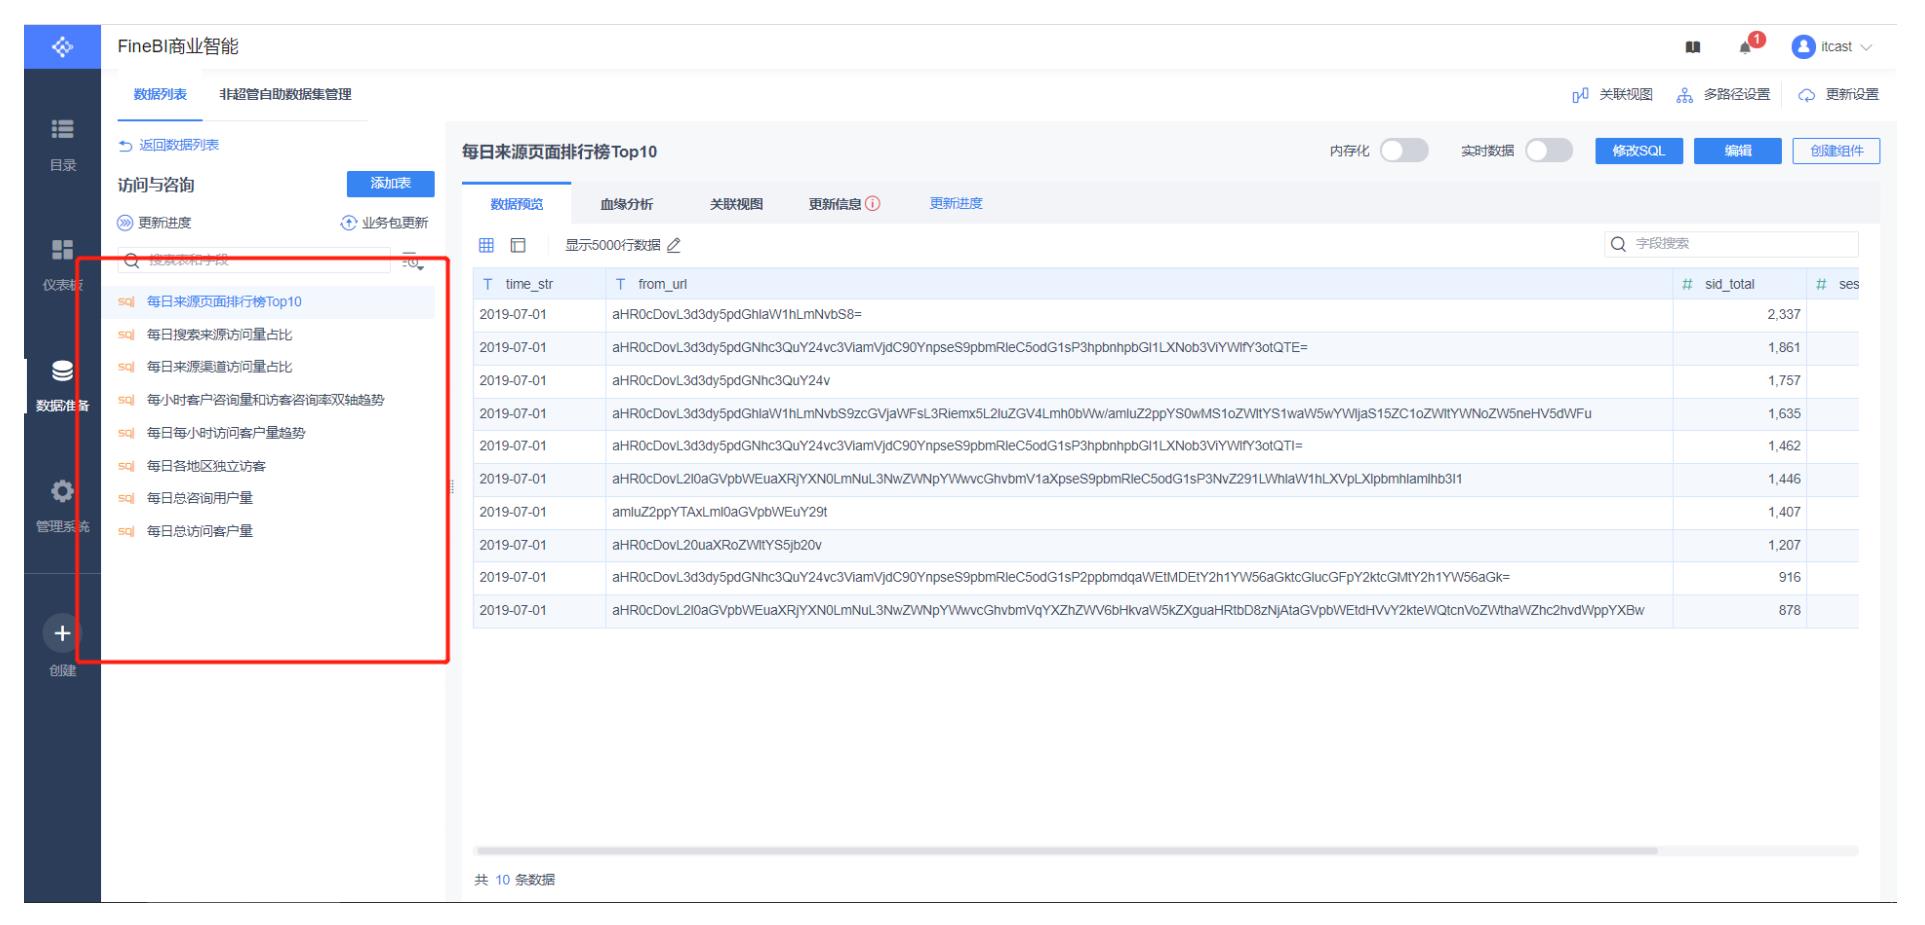Click the horizontal scrollbar of data table

click(x=1067, y=851)
